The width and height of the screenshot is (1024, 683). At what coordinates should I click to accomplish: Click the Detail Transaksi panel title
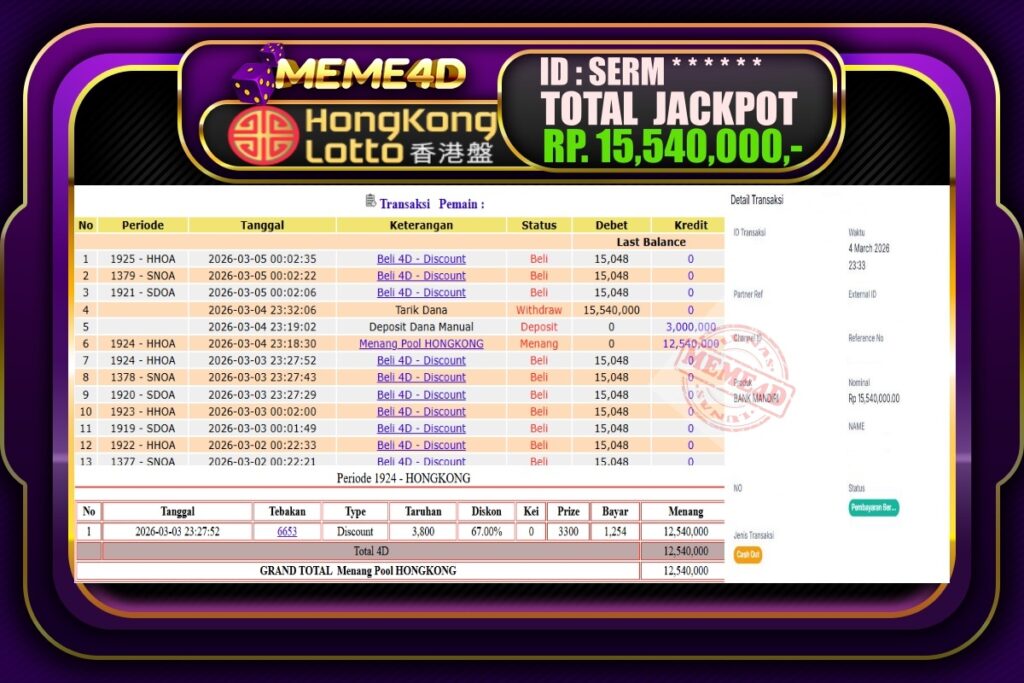tap(757, 200)
